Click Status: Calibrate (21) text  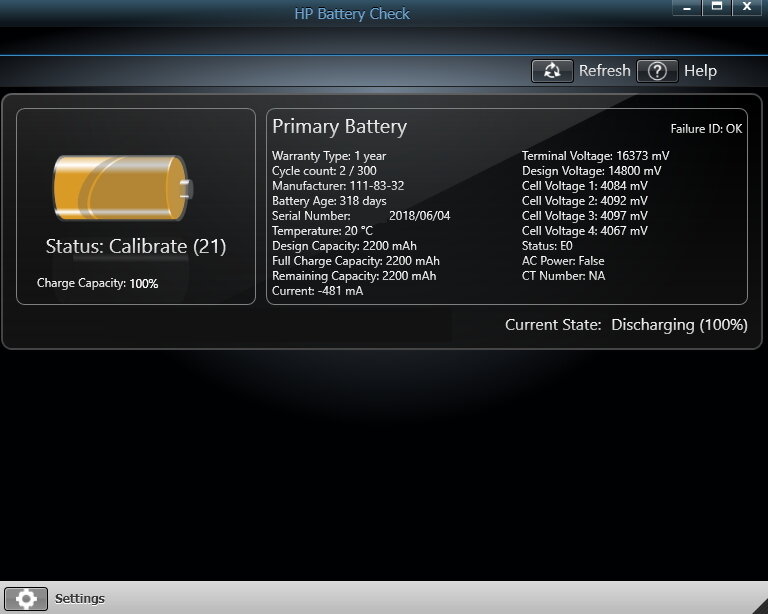tap(136, 246)
